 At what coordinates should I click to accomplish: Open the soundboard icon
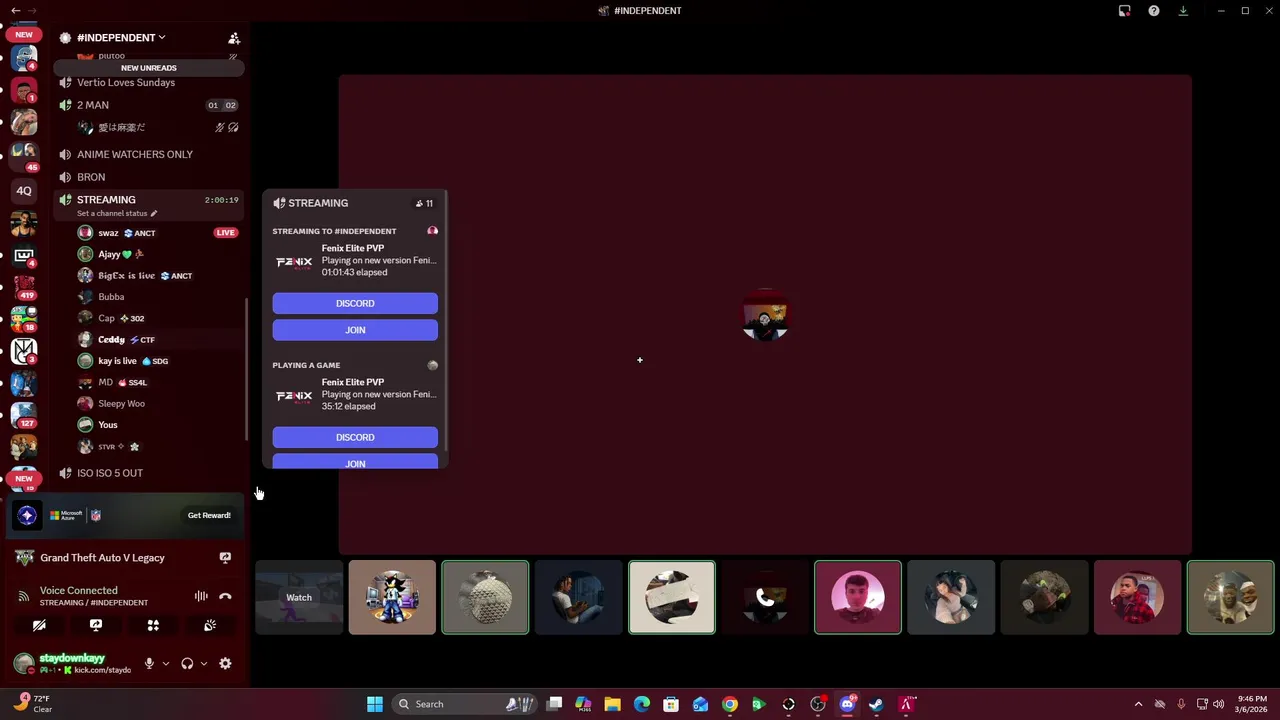pyautogui.click(x=210, y=625)
